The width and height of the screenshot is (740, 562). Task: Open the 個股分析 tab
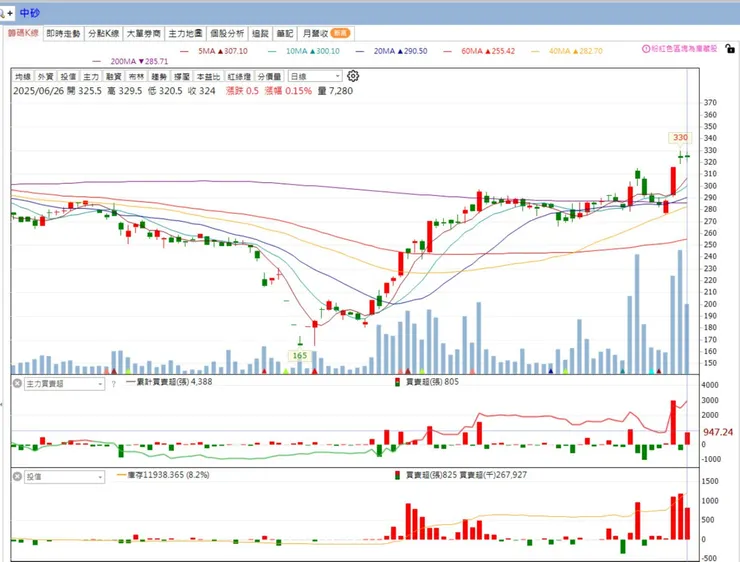(x=227, y=34)
